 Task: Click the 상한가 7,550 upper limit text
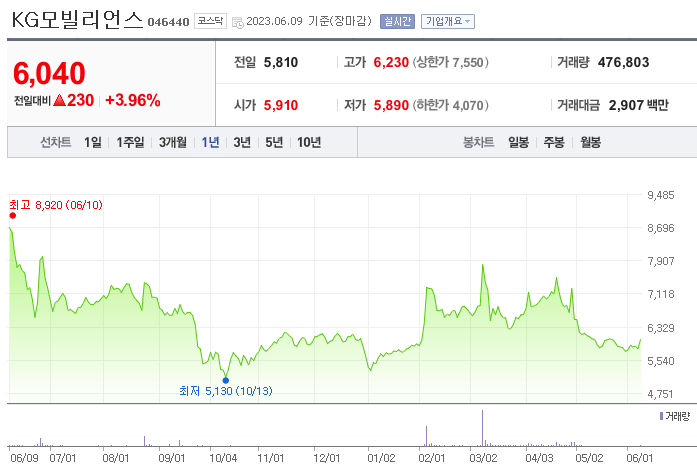[451, 62]
